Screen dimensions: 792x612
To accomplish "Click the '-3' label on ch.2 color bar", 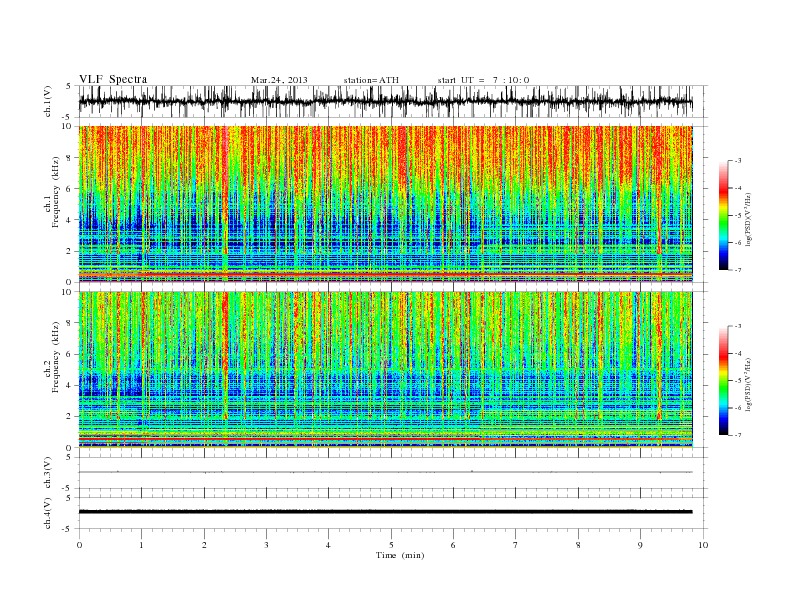I will [738, 327].
